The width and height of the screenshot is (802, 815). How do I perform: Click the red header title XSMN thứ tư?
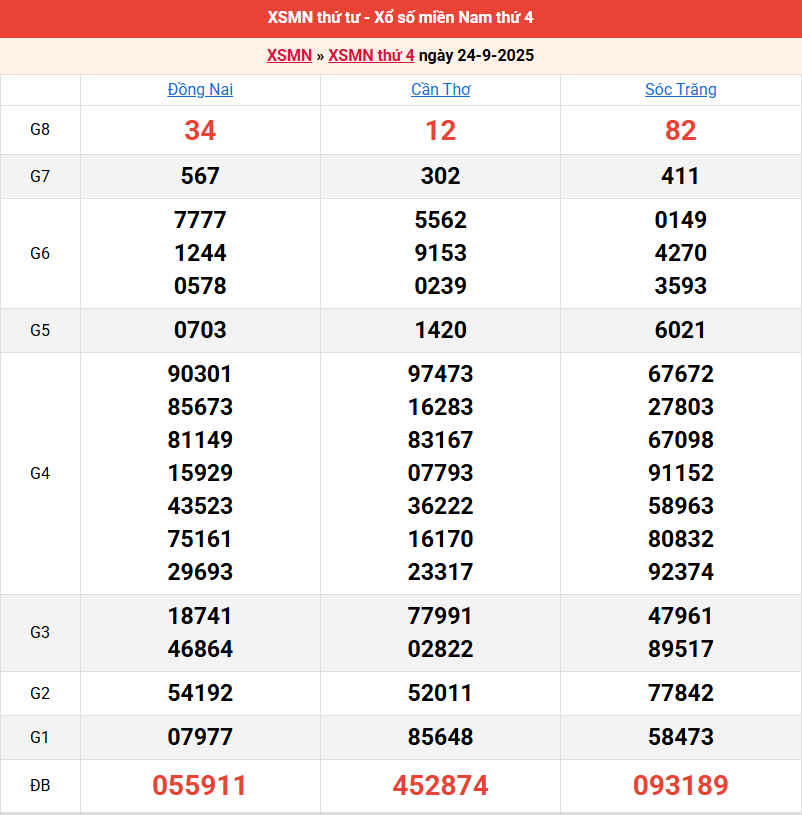click(x=400, y=18)
